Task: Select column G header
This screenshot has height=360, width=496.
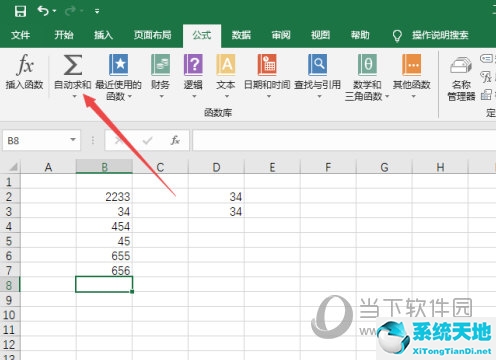Action: (384, 167)
